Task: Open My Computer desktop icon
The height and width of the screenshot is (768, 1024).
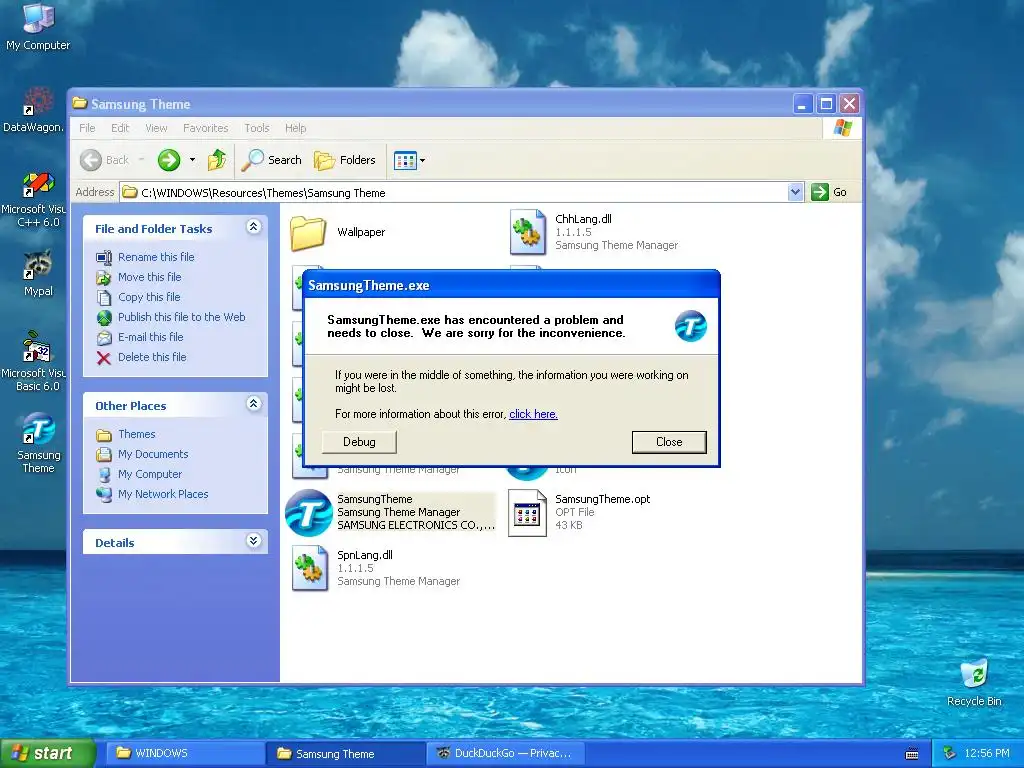Action: click(37, 26)
